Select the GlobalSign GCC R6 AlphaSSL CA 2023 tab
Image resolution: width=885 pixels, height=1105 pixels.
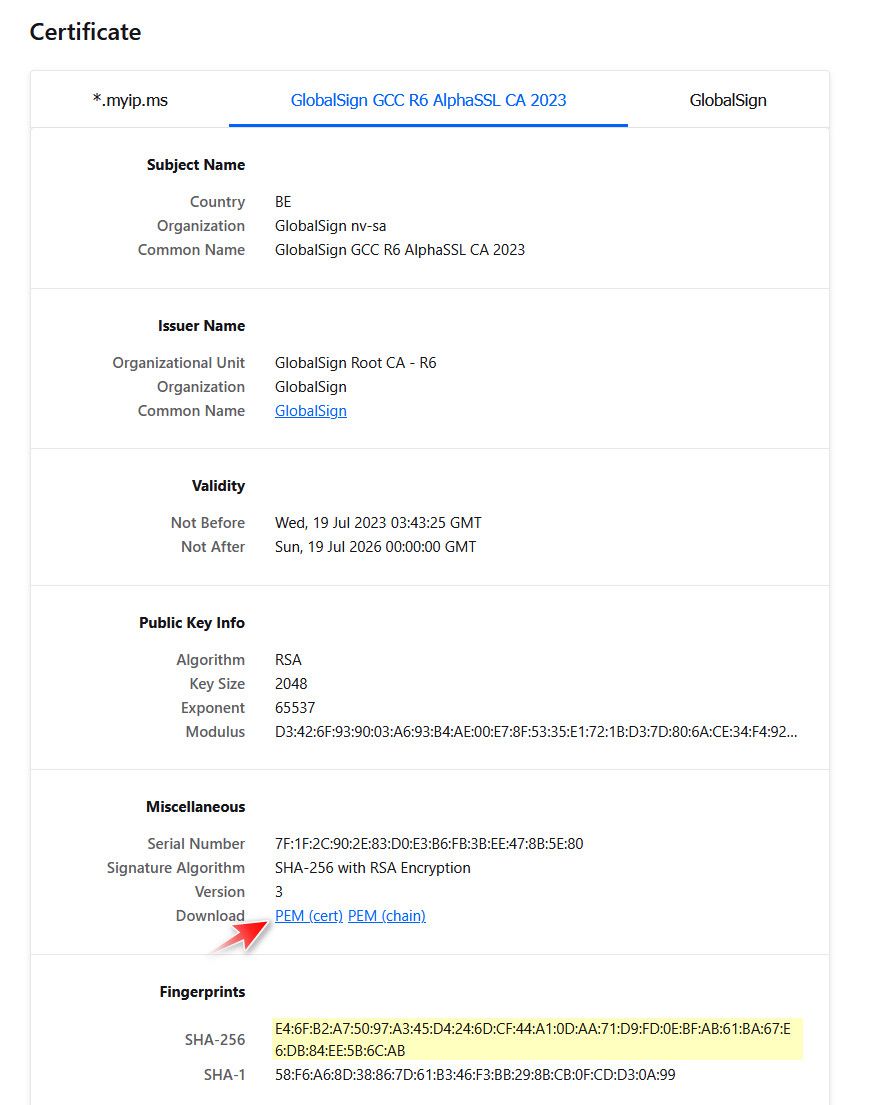[428, 100]
